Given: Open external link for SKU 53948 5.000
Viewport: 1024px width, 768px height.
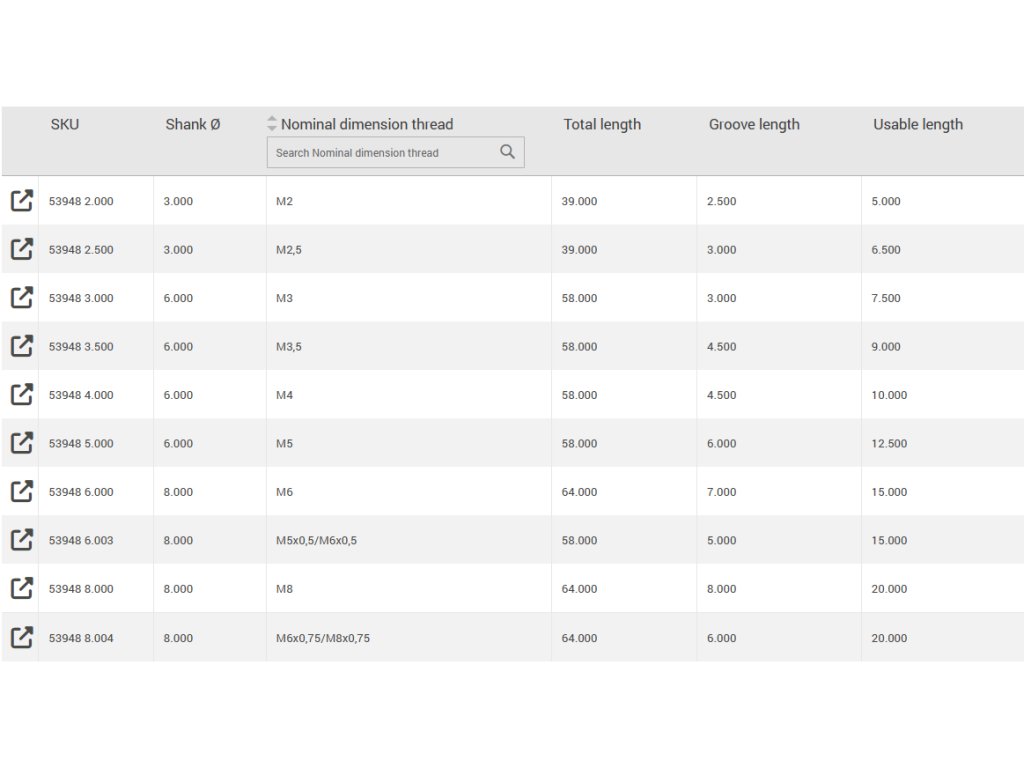Looking at the screenshot, I should [x=21, y=443].
